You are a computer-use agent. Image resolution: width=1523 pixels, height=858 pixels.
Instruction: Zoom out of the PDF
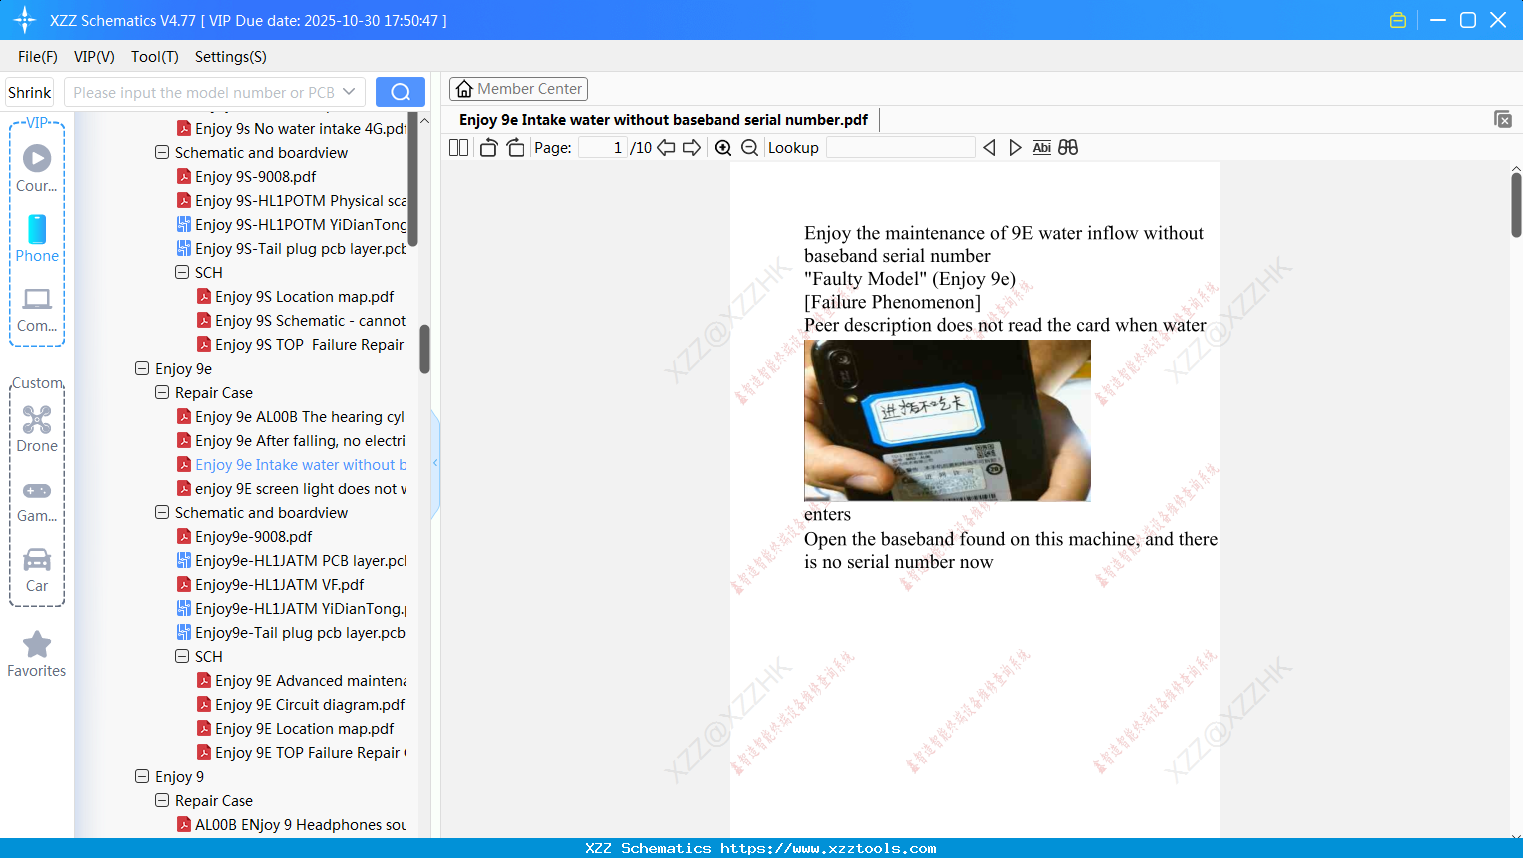coord(749,147)
